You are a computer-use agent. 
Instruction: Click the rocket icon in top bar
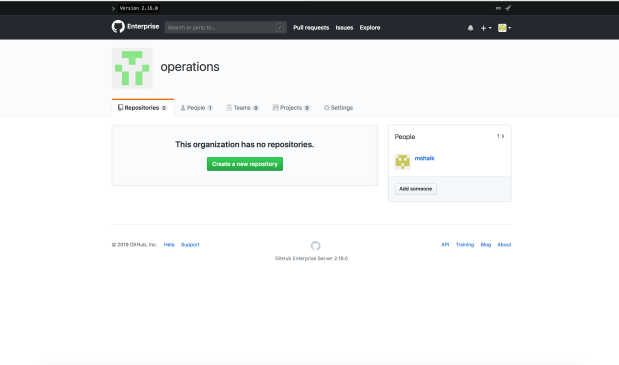coord(508,8)
